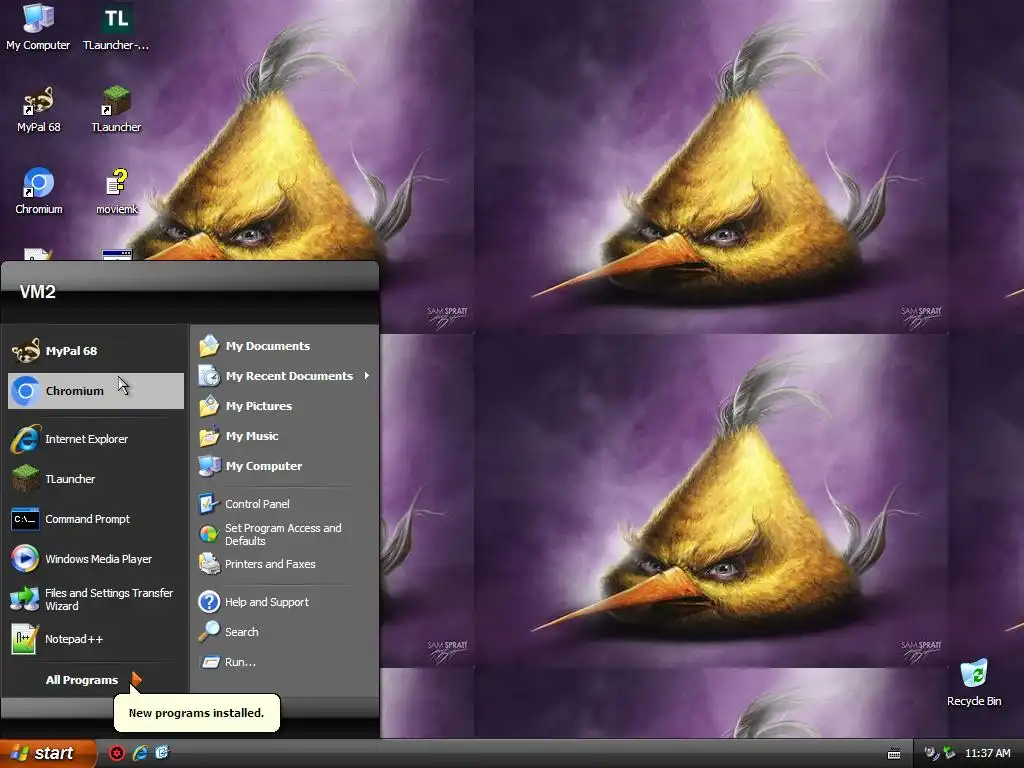Viewport: 1024px width, 768px height.
Task: Launch TLauncher grass block desktop shortcut
Action: click(x=116, y=109)
